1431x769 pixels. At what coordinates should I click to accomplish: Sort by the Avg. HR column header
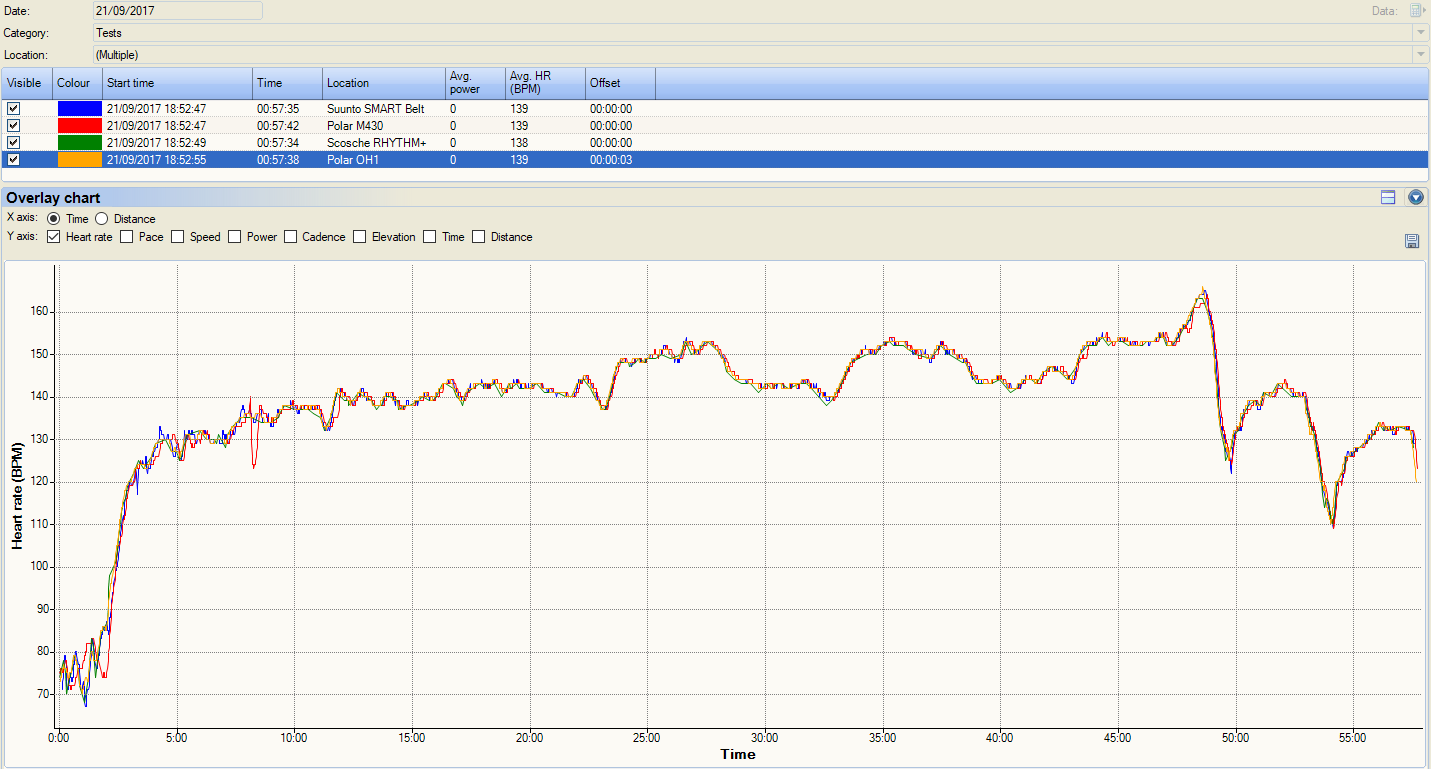(x=530, y=83)
